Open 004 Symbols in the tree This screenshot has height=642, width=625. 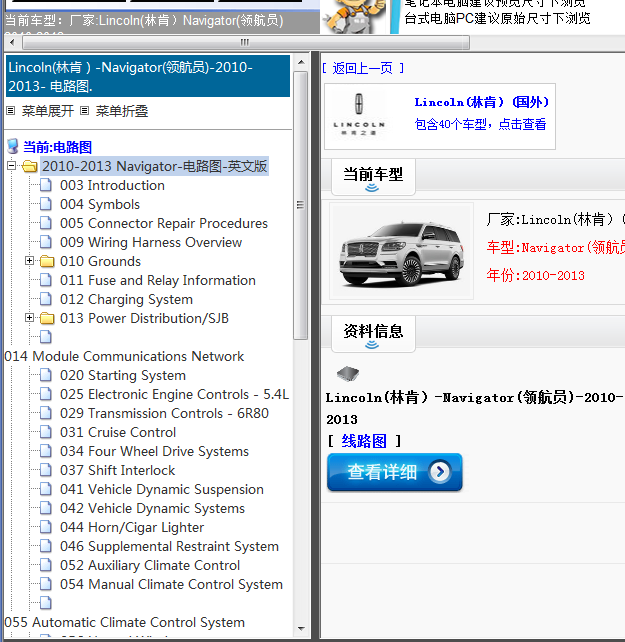pyautogui.click(x=100, y=204)
